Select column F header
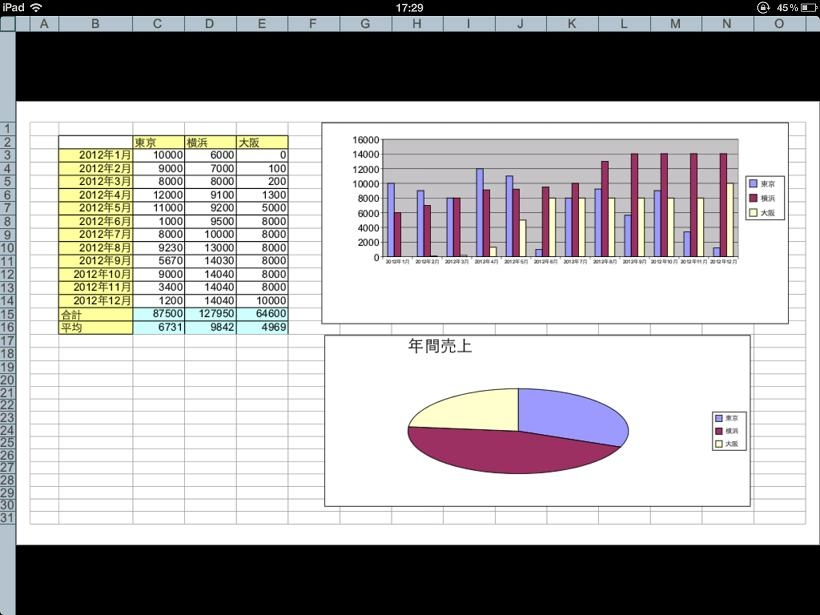This screenshot has height=615, width=820. (314, 24)
